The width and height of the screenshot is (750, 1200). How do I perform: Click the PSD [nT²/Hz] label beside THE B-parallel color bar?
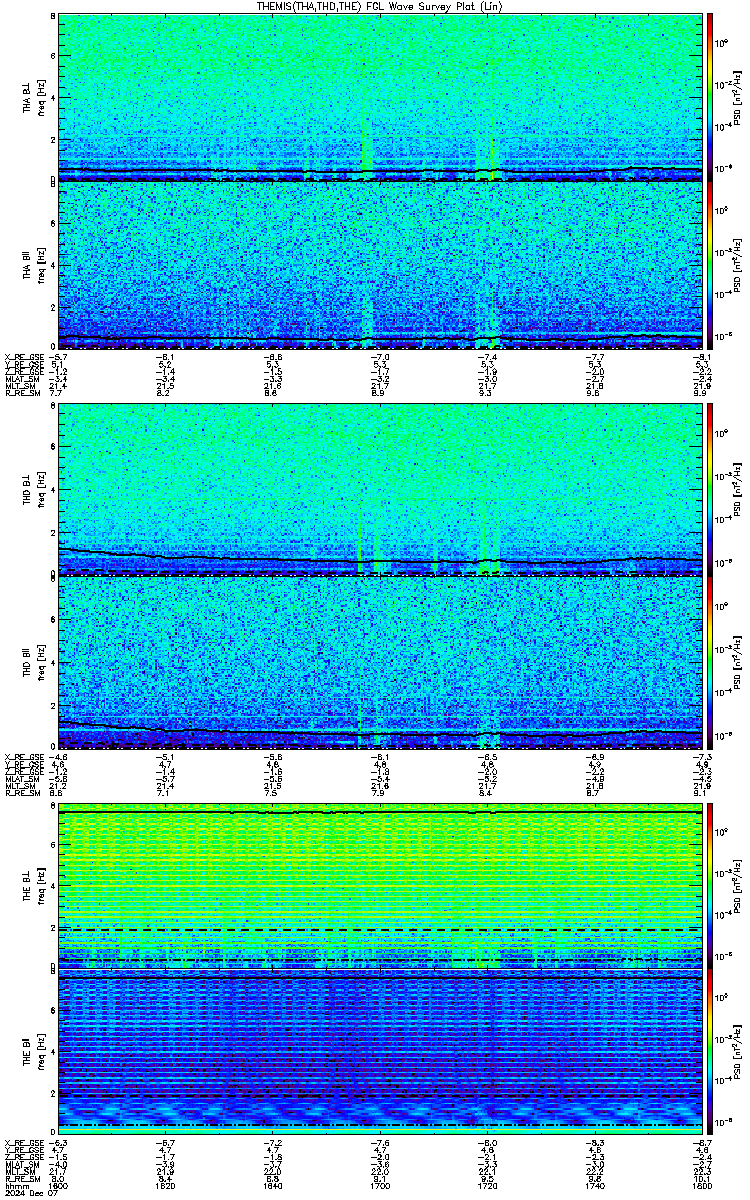point(737,1053)
